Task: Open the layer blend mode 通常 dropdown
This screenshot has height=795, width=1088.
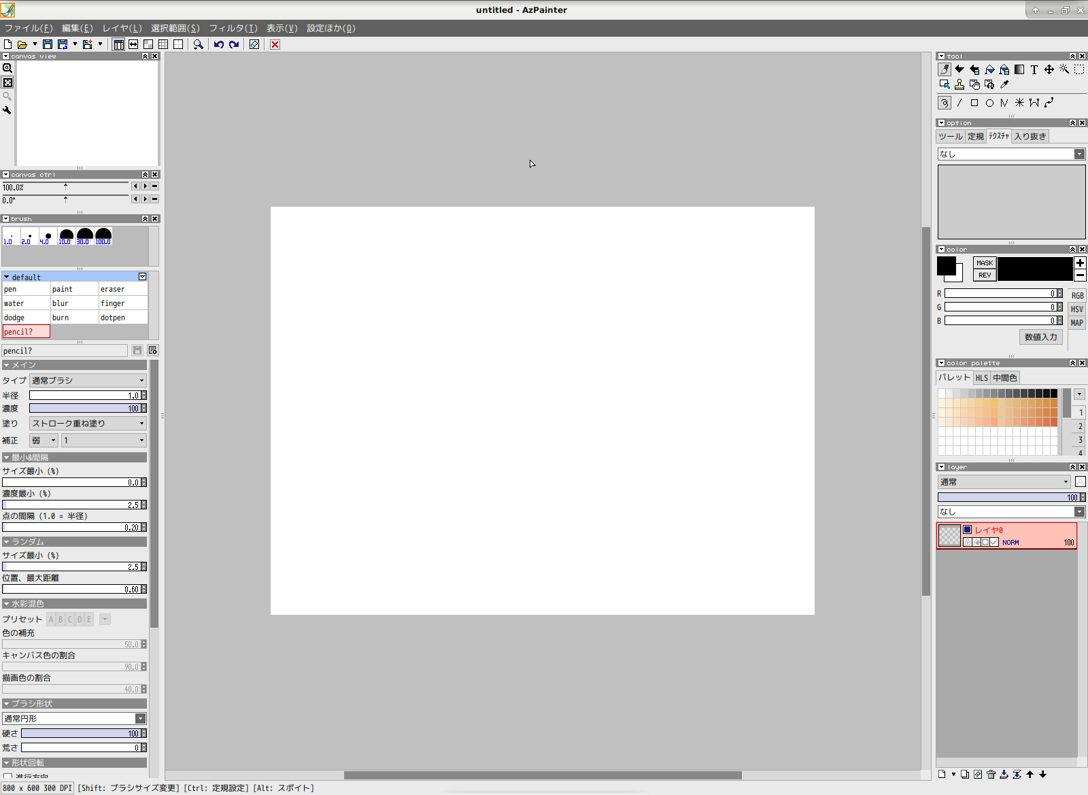Action: coord(1004,482)
